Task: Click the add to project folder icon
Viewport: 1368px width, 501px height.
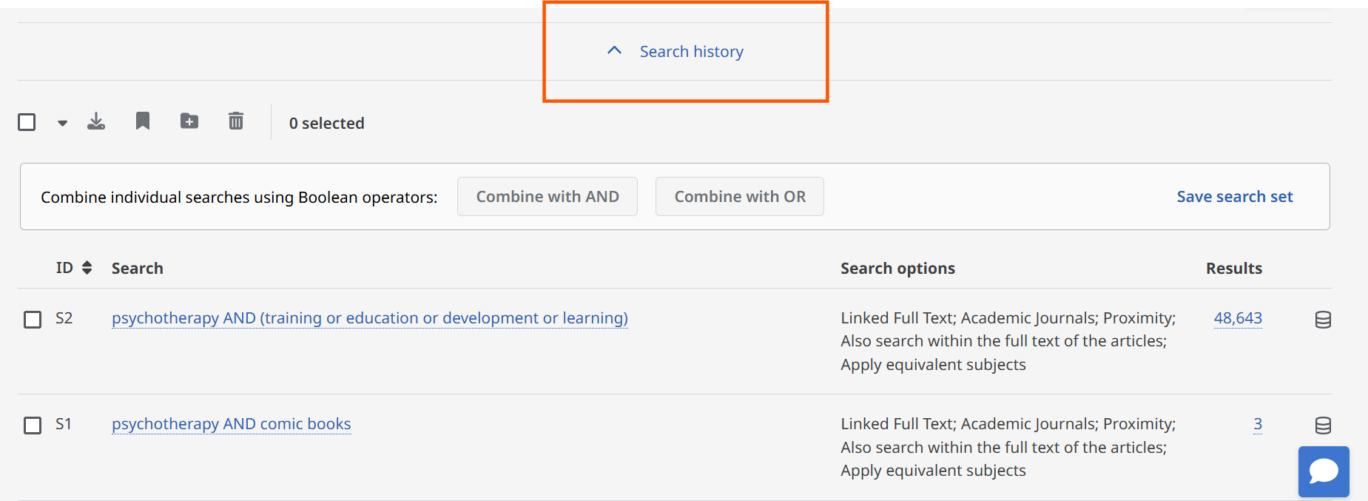Action: (x=189, y=121)
